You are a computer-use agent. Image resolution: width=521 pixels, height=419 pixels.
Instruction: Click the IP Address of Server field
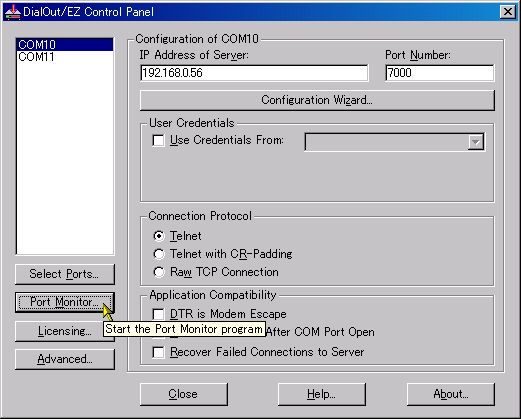[x=254, y=73]
